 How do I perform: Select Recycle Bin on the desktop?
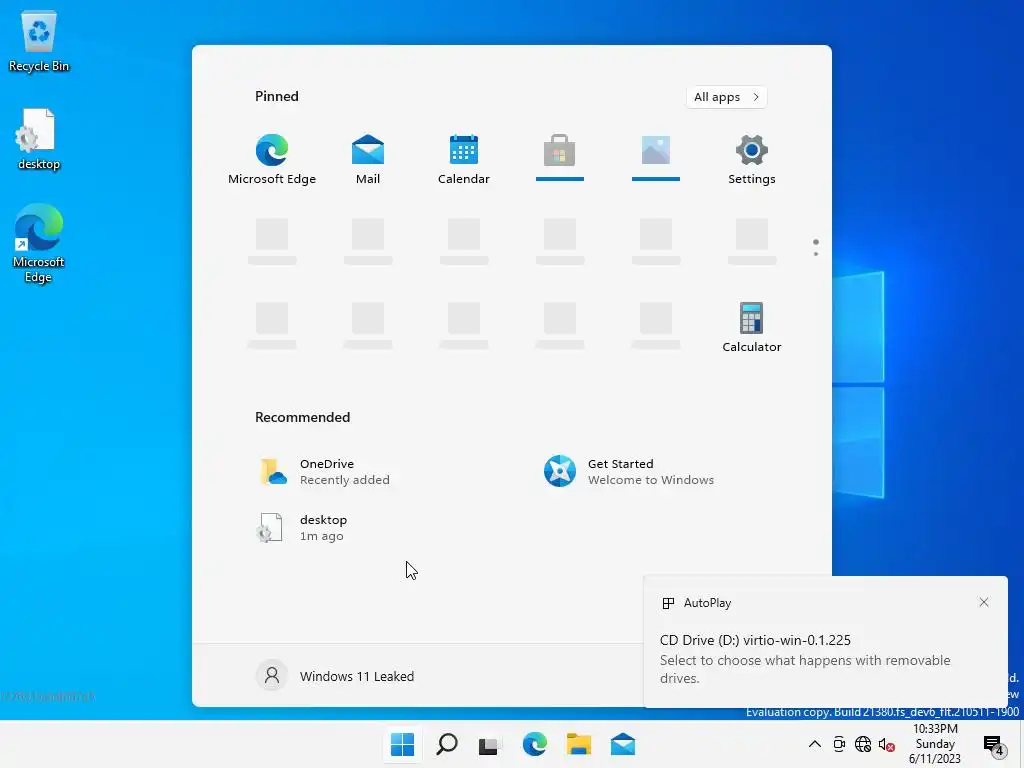pyautogui.click(x=39, y=41)
